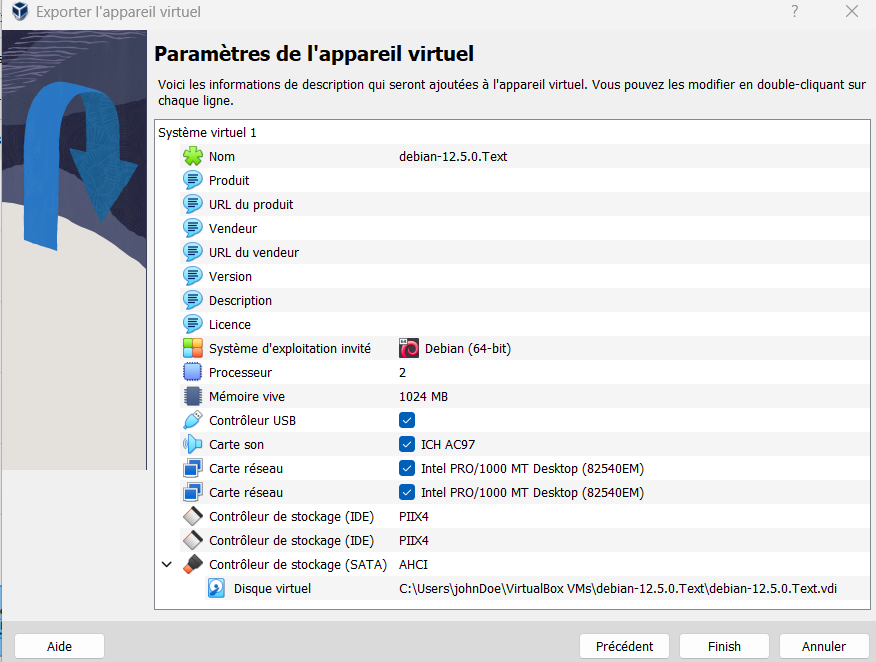The width and height of the screenshot is (876, 662).
Task: Click the speech bubble icon beside URL du vendeur
Action: coord(193,253)
